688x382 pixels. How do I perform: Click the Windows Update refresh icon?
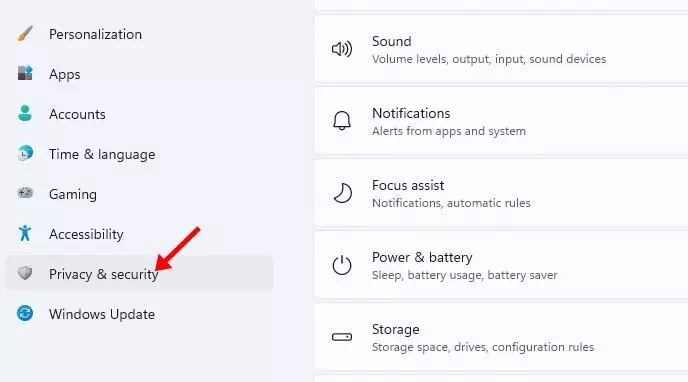[x=25, y=313]
